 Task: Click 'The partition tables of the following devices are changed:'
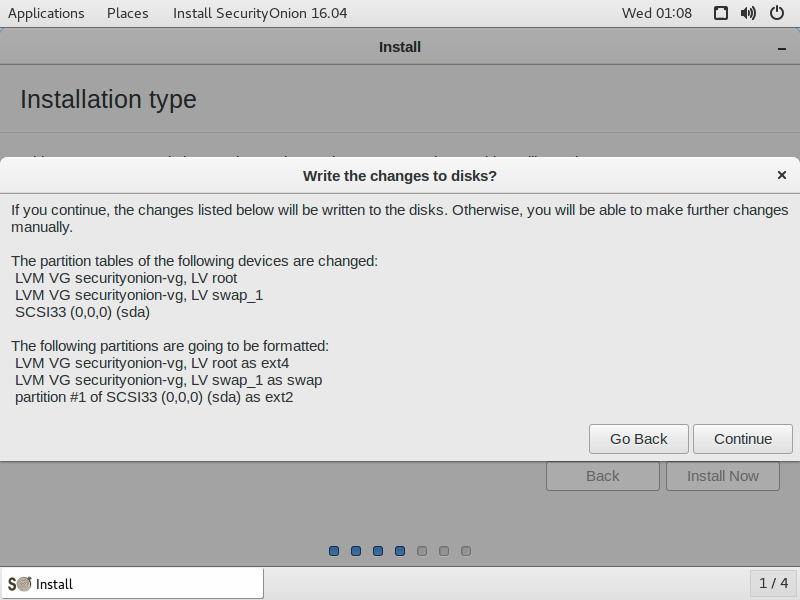(x=194, y=261)
